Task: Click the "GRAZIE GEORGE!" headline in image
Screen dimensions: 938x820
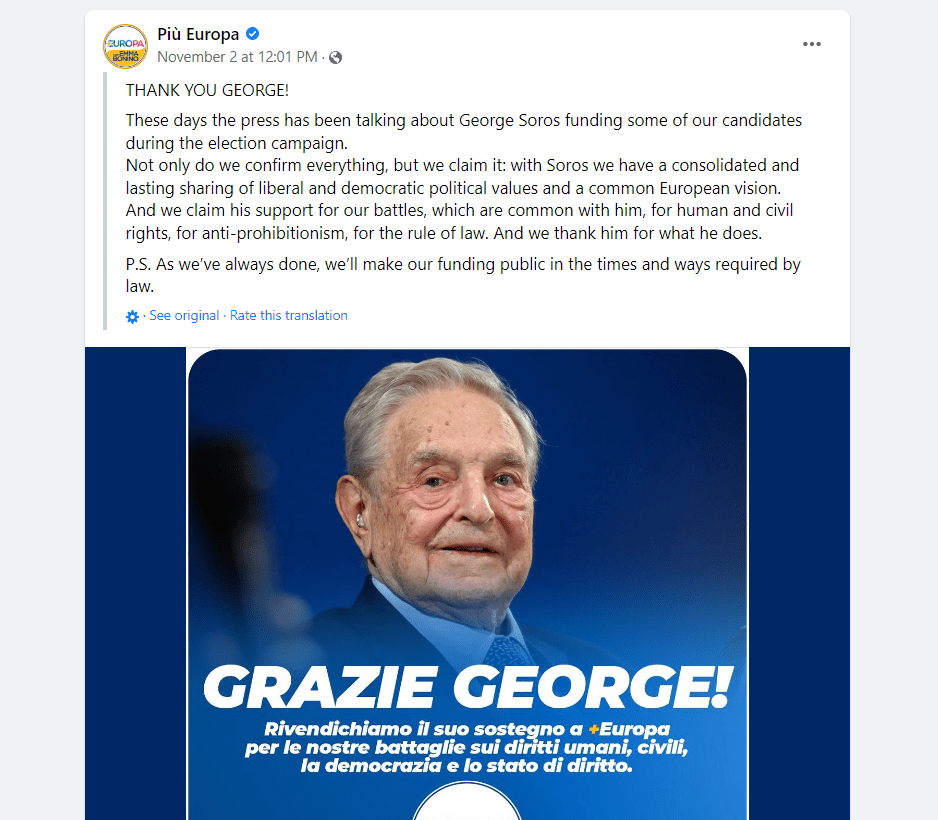Action: pyautogui.click(x=467, y=686)
